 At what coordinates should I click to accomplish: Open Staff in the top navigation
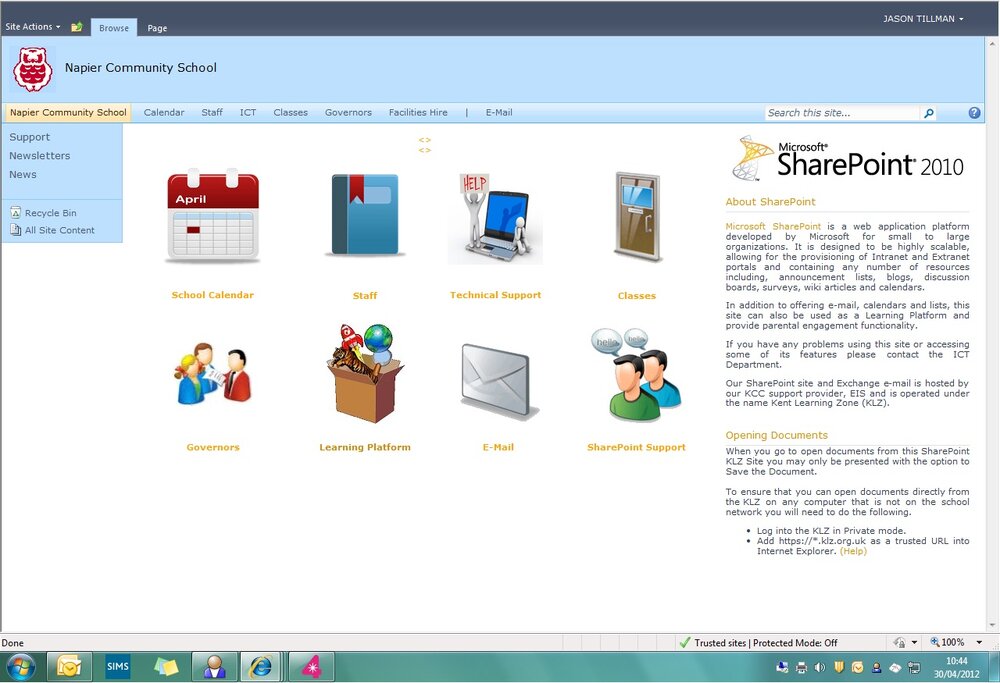(212, 112)
